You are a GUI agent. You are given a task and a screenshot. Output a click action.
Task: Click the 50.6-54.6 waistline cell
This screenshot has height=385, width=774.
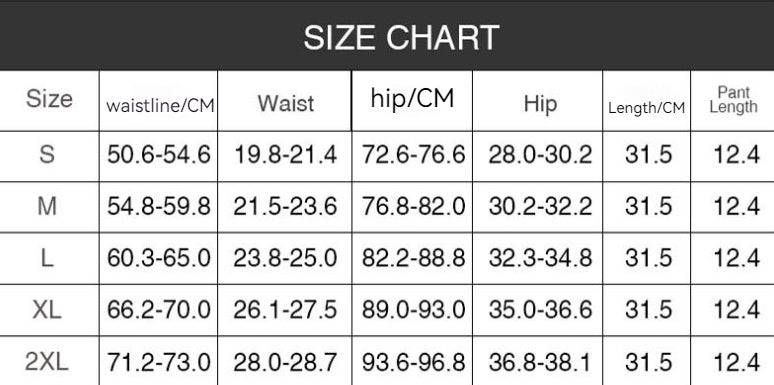(x=159, y=155)
